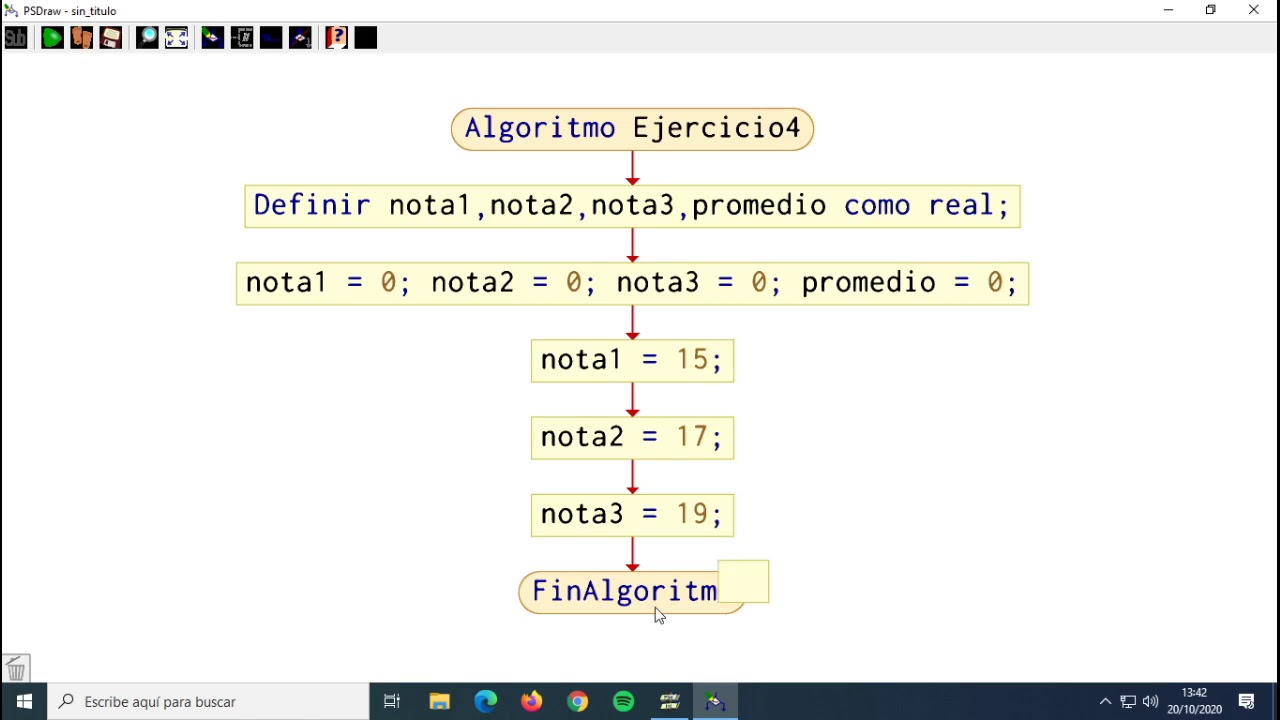Select the 'nota1 = 15;' assignment block
This screenshot has height=720, width=1280.
point(632,360)
